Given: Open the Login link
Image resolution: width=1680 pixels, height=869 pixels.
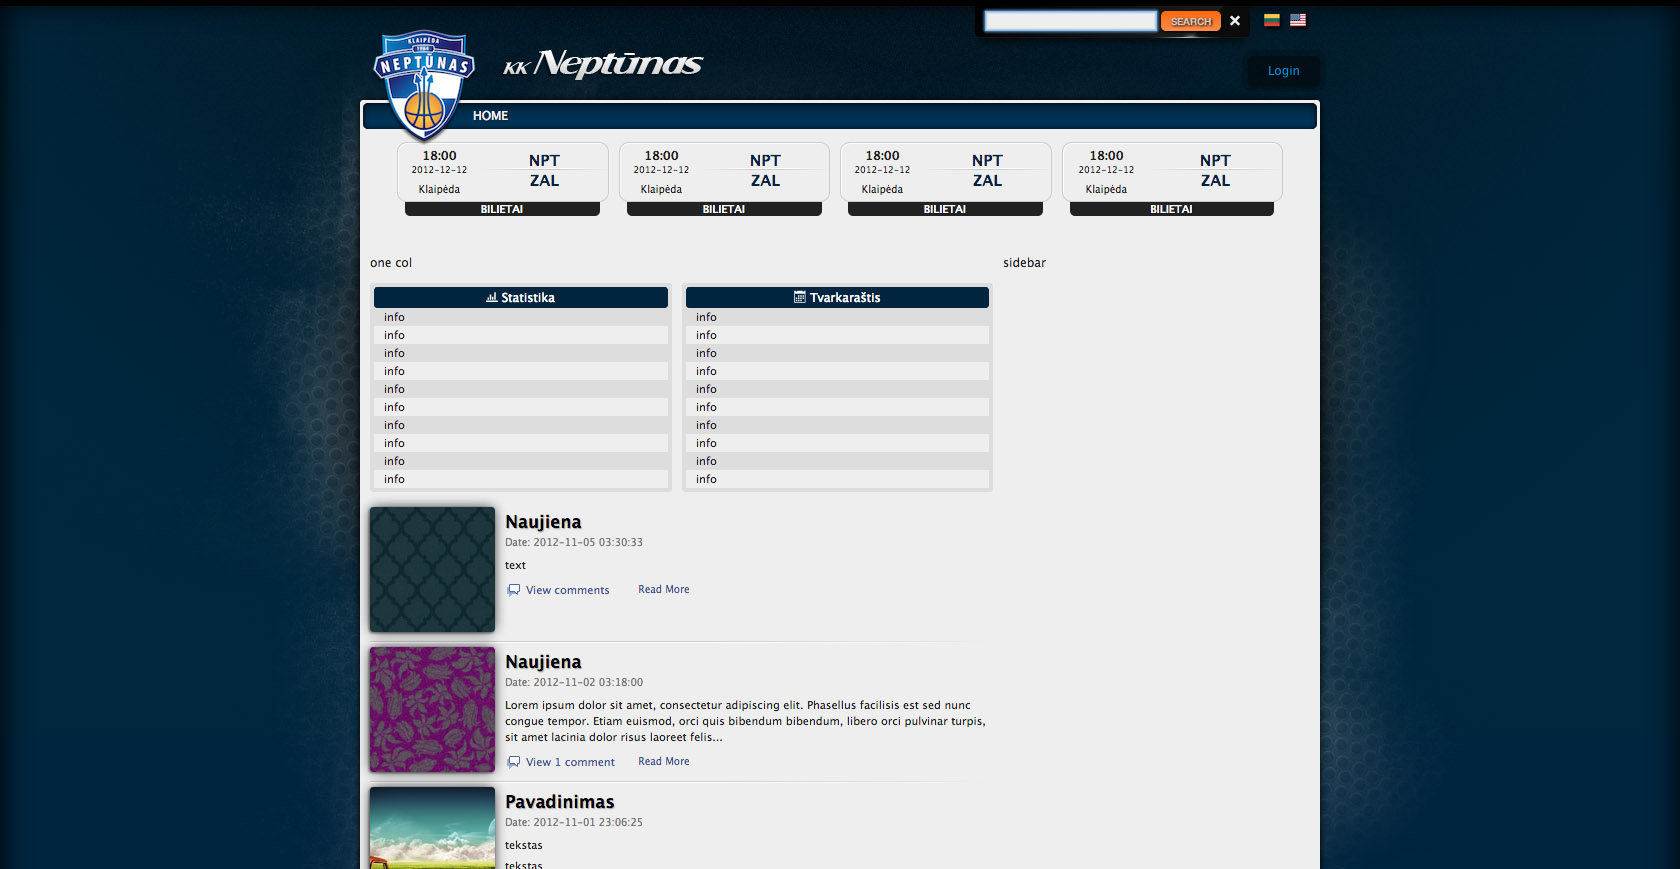Looking at the screenshot, I should [x=1283, y=71].
